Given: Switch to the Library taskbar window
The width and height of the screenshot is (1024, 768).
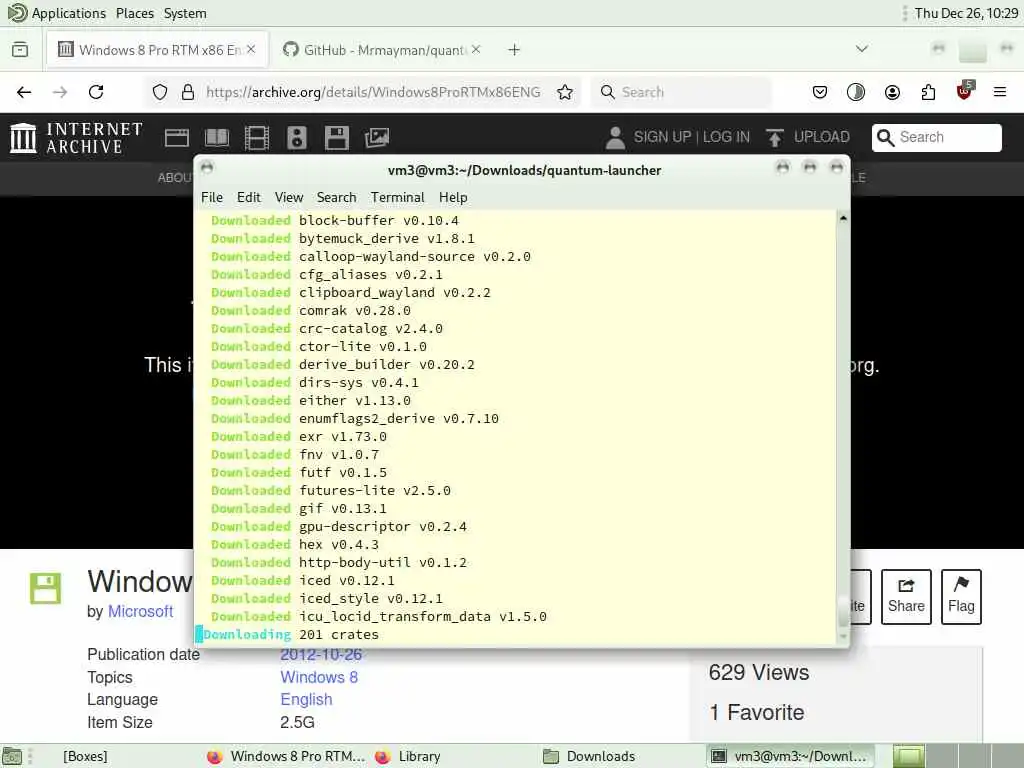Looking at the screenshot, I should [x=410, y=756].
